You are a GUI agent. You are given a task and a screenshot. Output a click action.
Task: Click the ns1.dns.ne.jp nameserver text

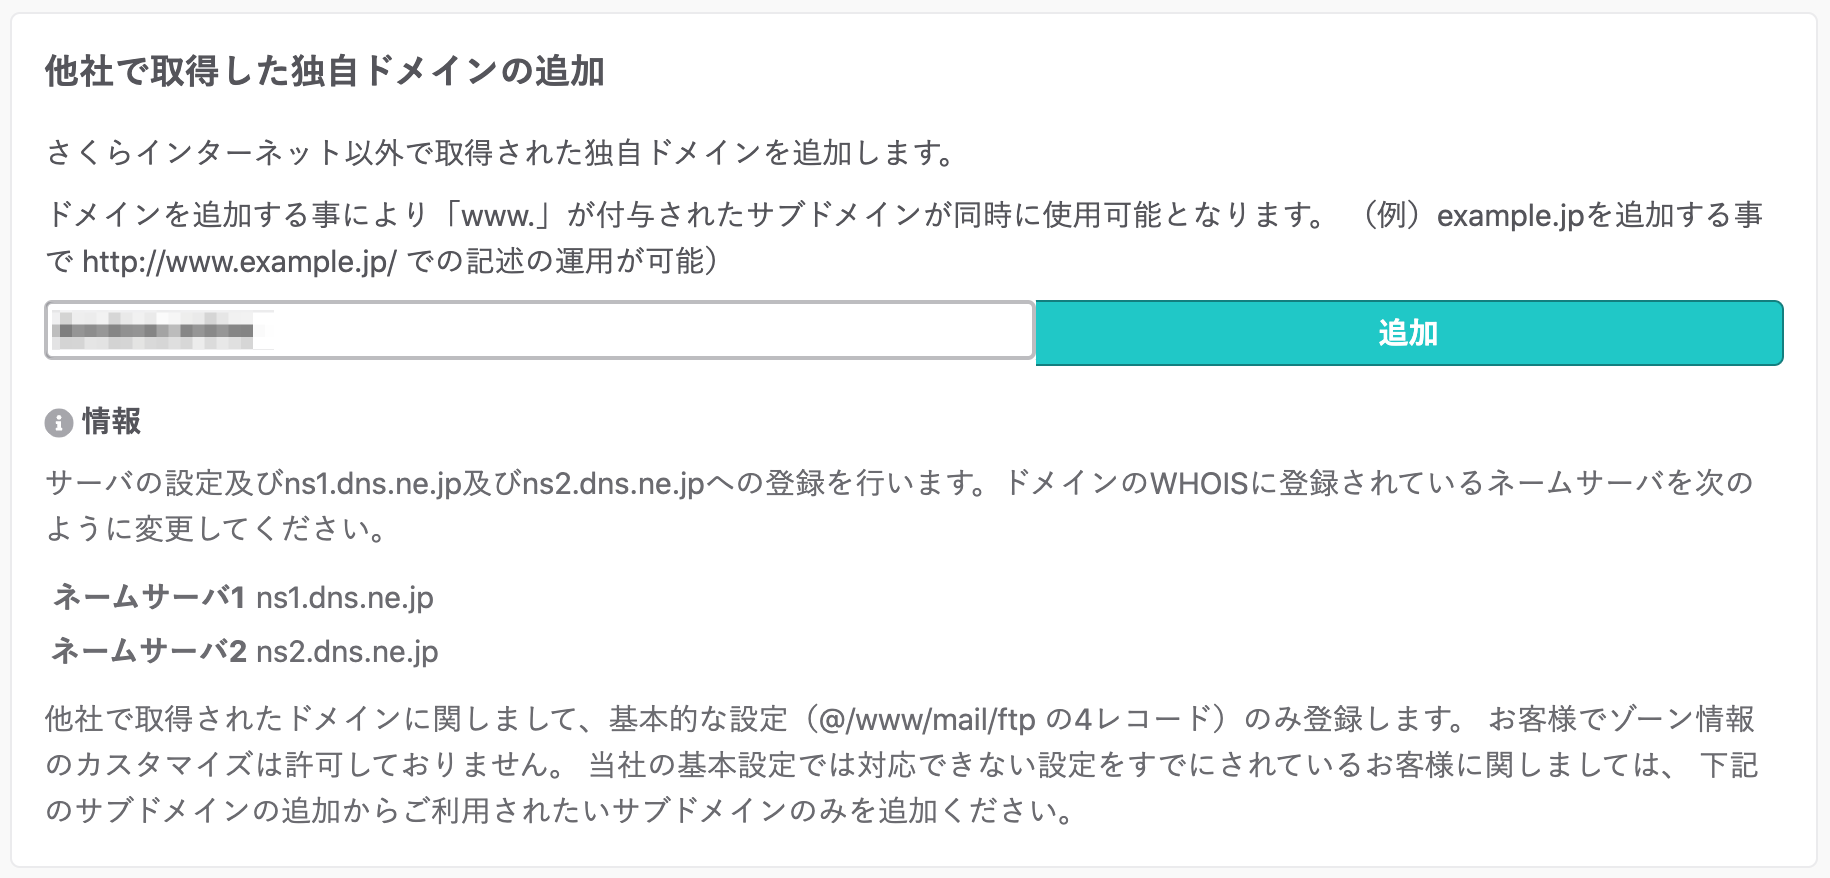(x=346, y=598)
